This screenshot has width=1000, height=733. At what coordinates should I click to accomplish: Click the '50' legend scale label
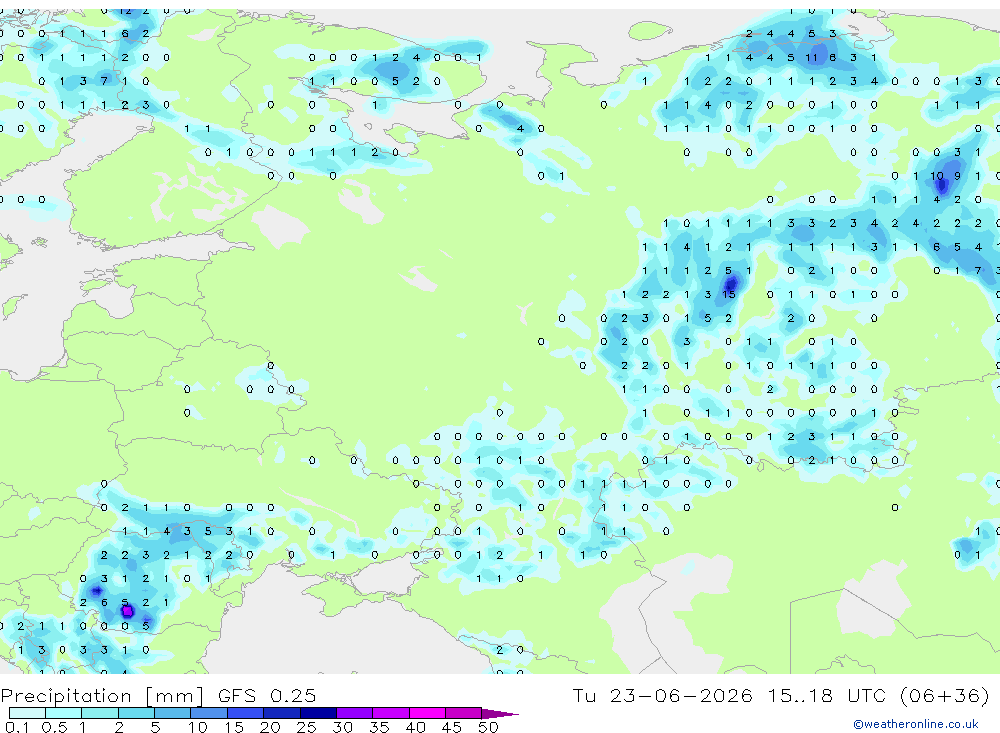pyautogui.click(x=488, y=727)
